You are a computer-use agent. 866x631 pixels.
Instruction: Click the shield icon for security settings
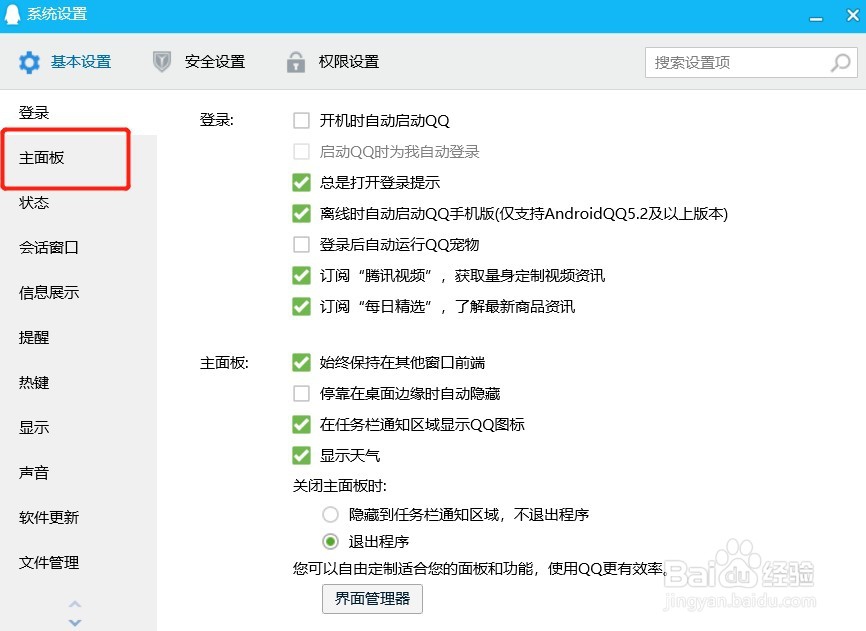point(162,62)
